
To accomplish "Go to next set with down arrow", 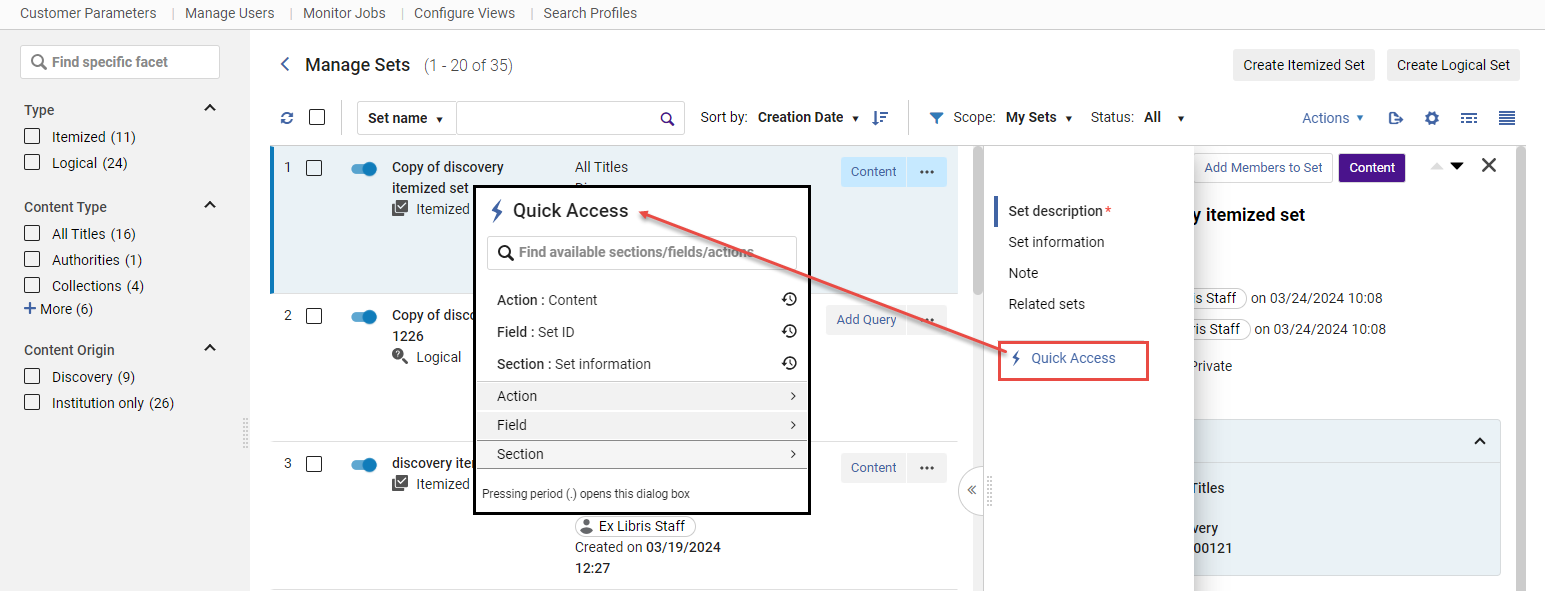I will pos(1457,166).
